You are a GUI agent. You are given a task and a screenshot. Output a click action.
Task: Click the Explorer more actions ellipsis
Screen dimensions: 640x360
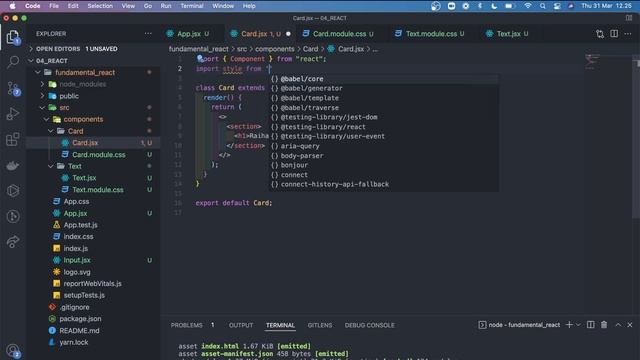coord(148,33)
